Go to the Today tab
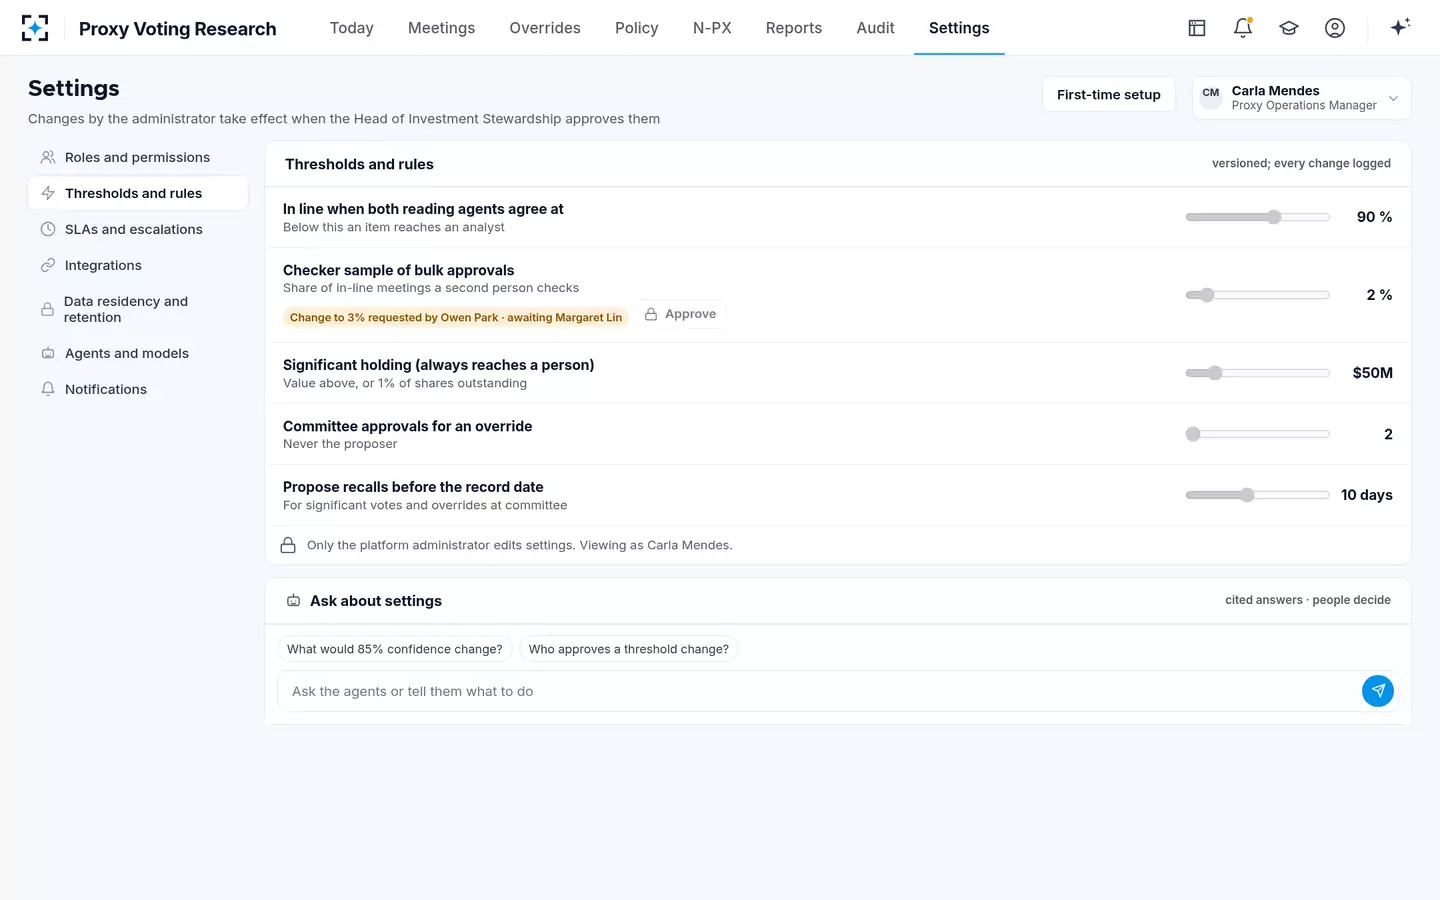Viewport: 1440px width, 900px height. [352, 28]
